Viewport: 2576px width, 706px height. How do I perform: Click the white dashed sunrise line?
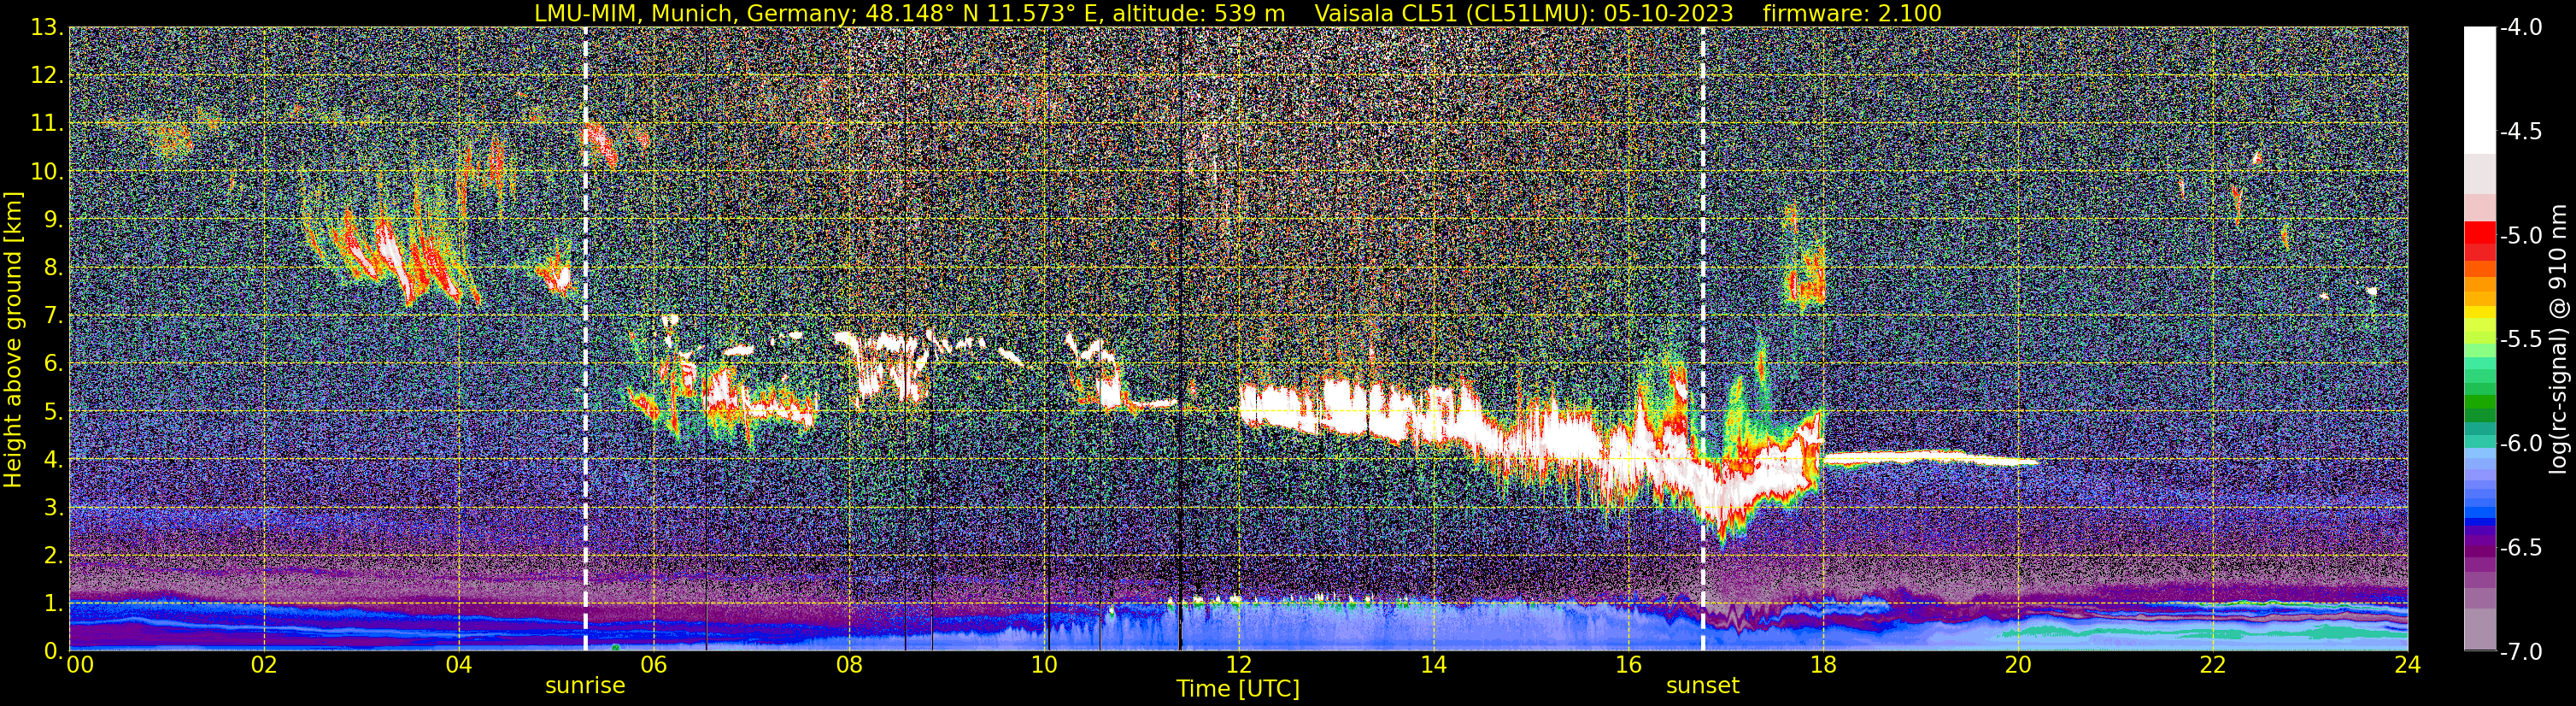(586, 338)
